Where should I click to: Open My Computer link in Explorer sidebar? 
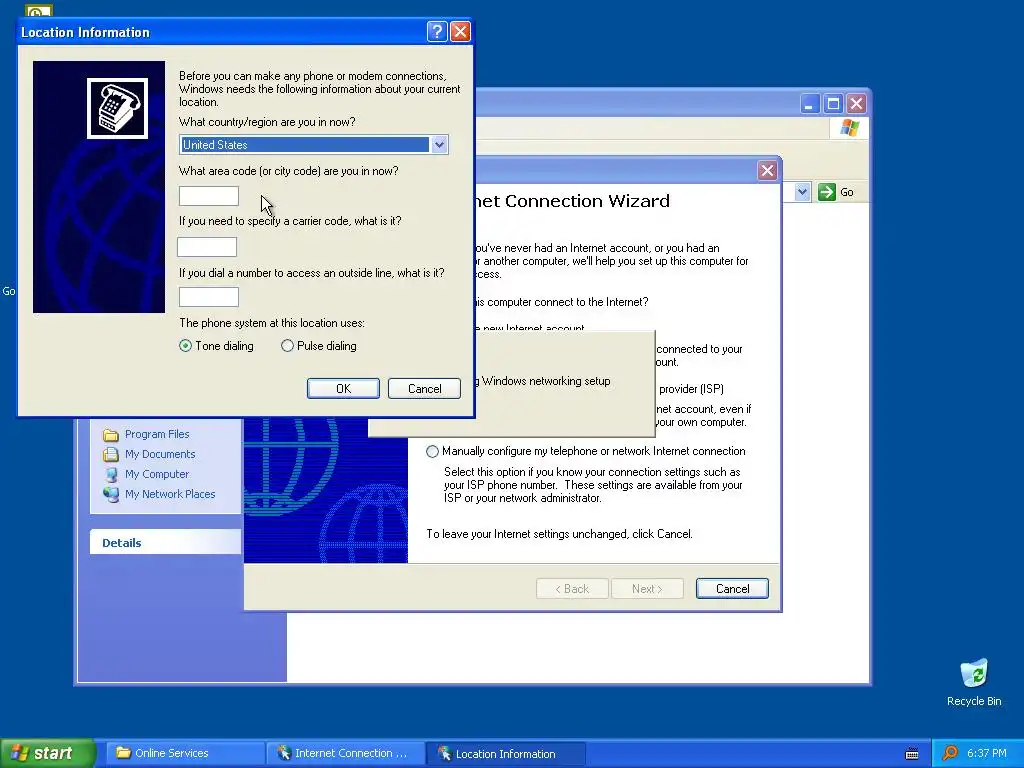(x=157, y=474)
